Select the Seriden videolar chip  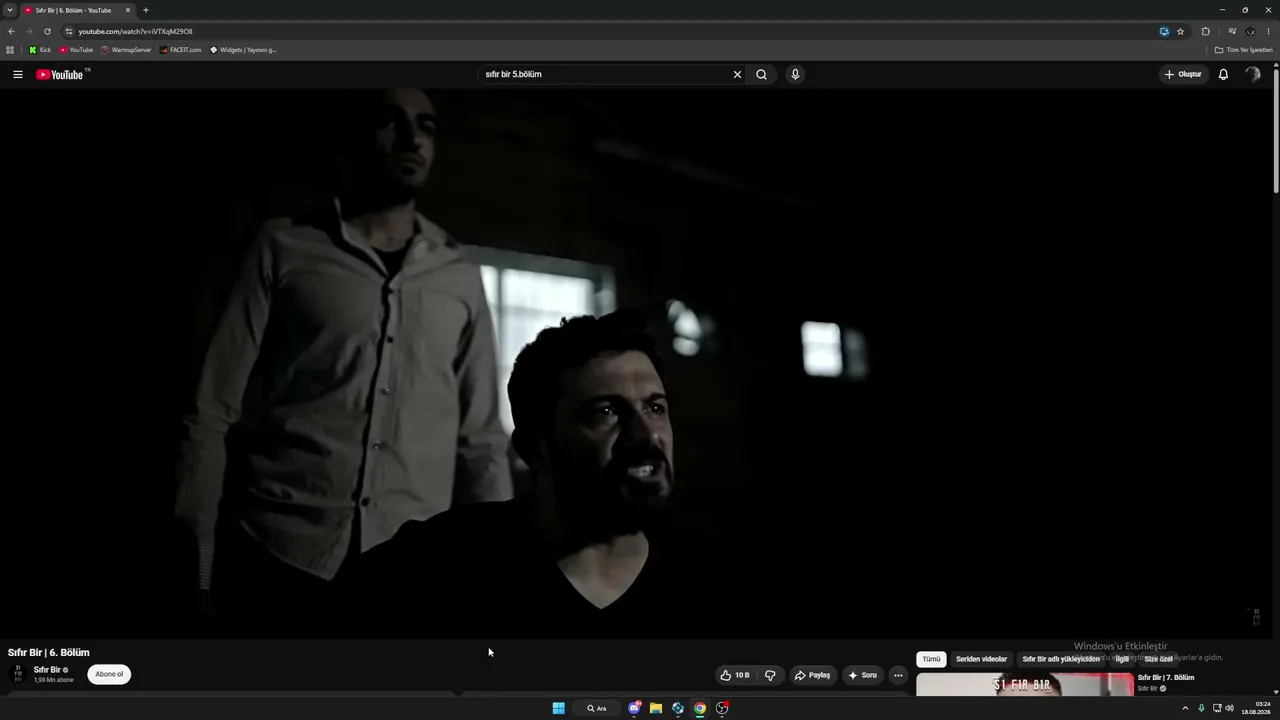[x=981, y=659]
